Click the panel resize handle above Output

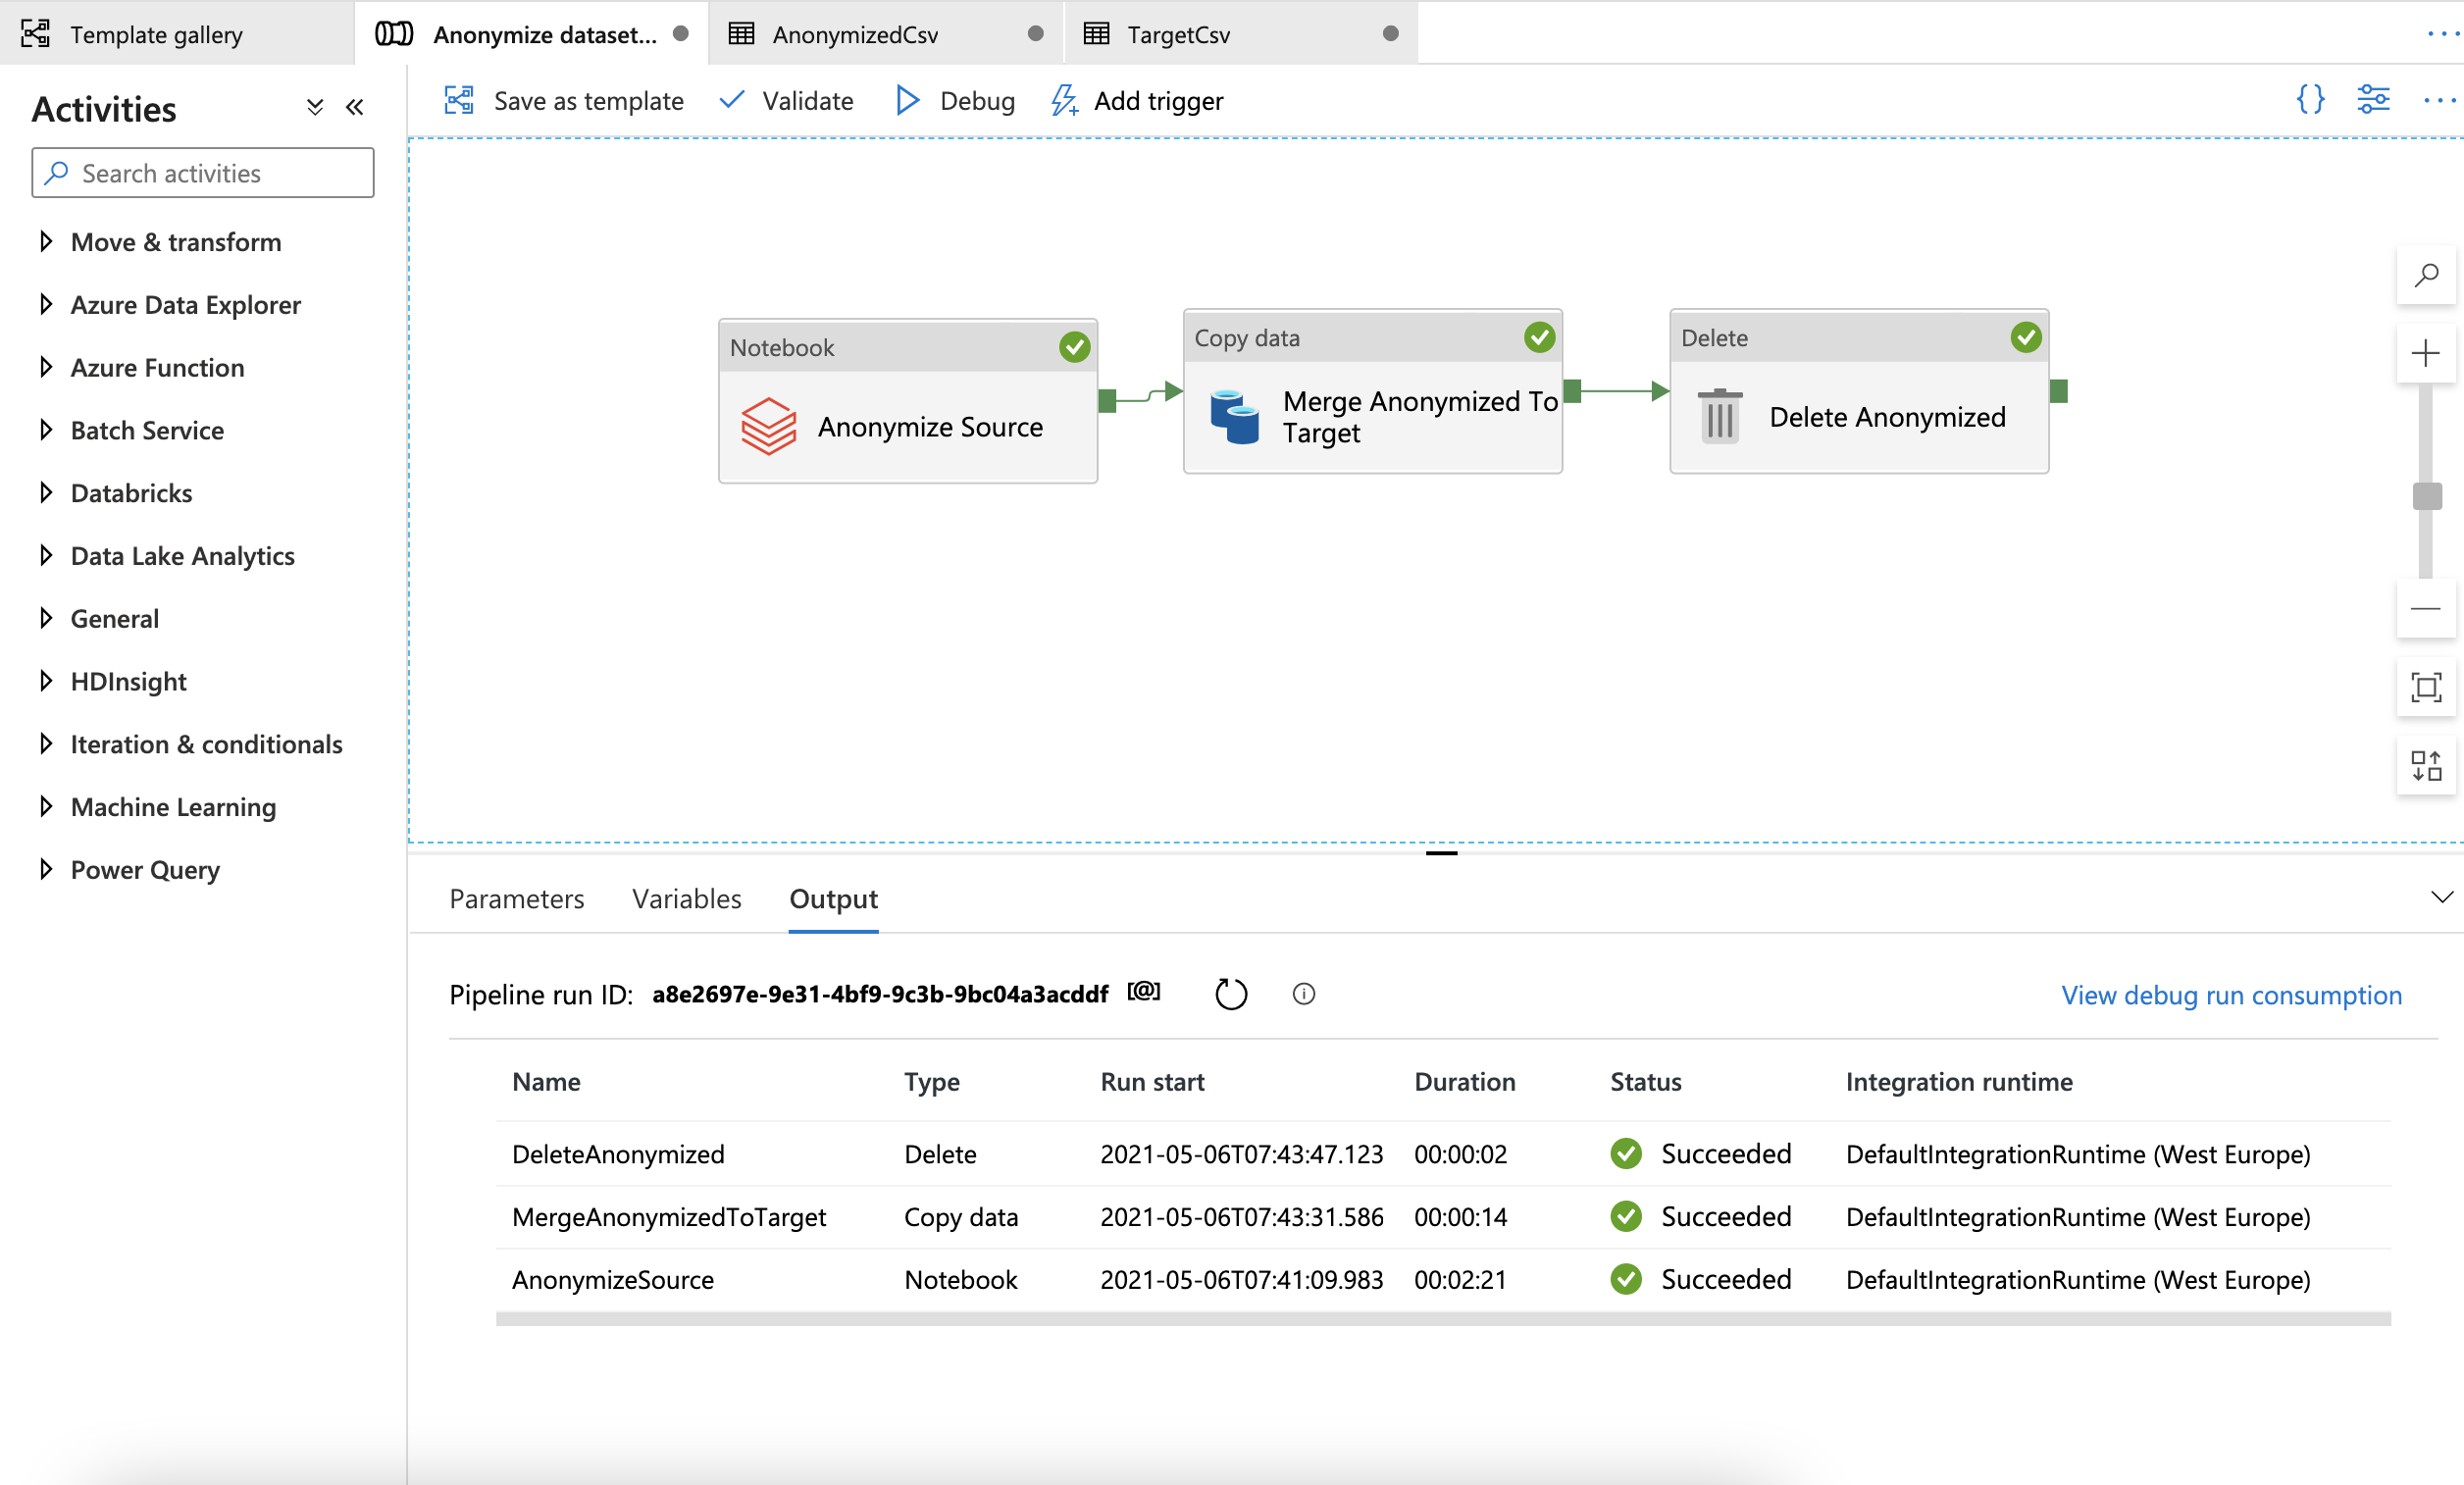(x=1441, y=853)
